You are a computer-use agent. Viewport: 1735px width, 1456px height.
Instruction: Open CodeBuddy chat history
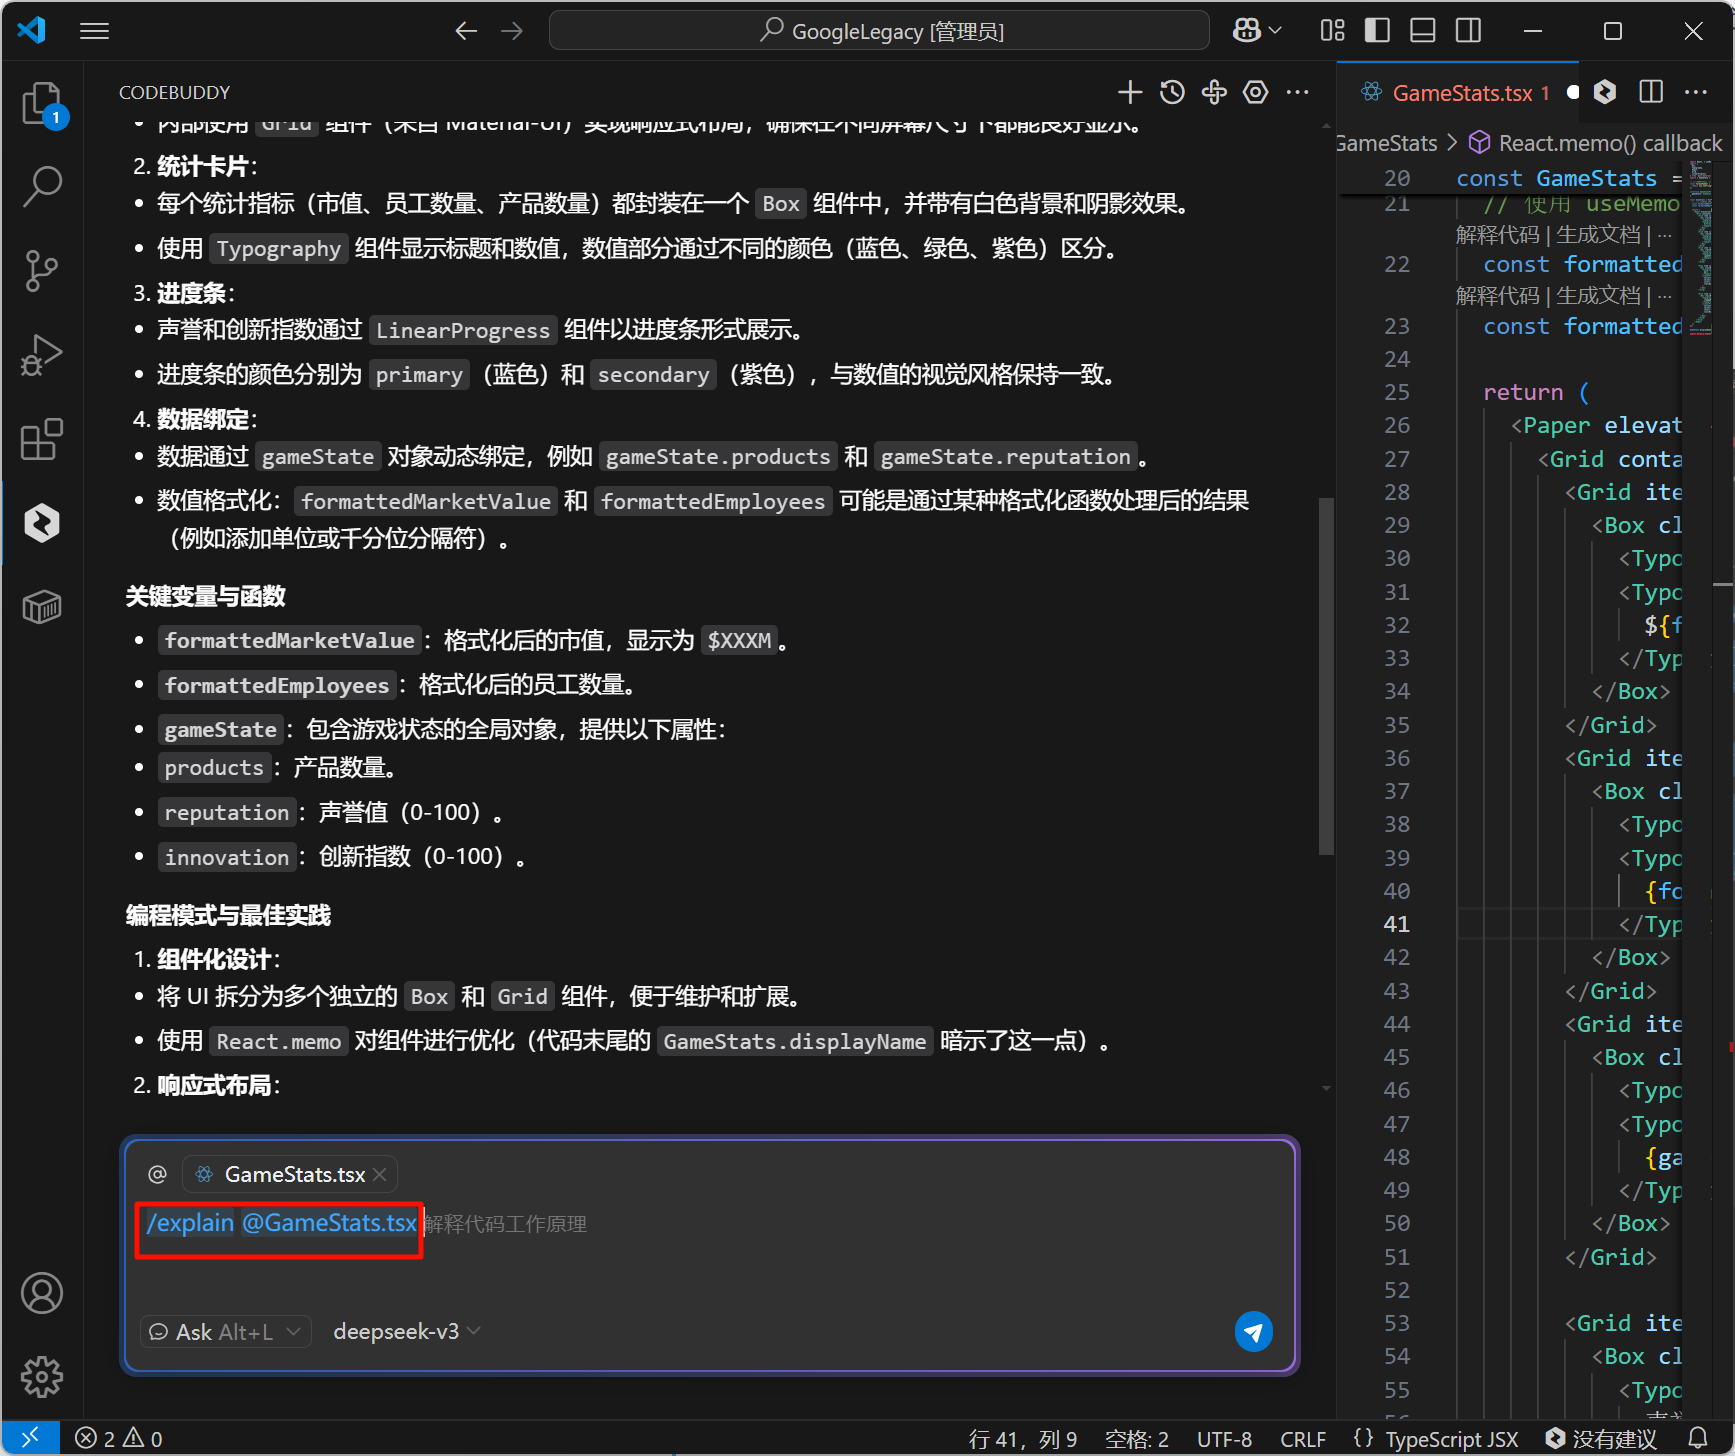point(1172,93)
